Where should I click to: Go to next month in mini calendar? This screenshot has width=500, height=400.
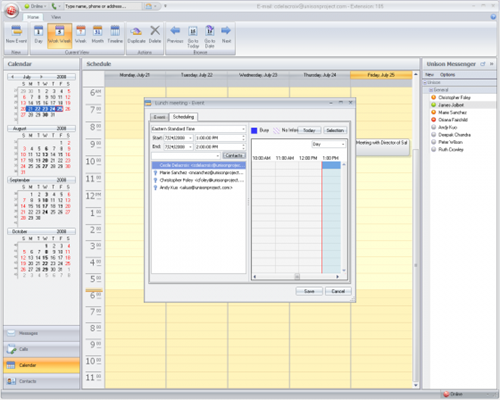(x=41, y=77)
